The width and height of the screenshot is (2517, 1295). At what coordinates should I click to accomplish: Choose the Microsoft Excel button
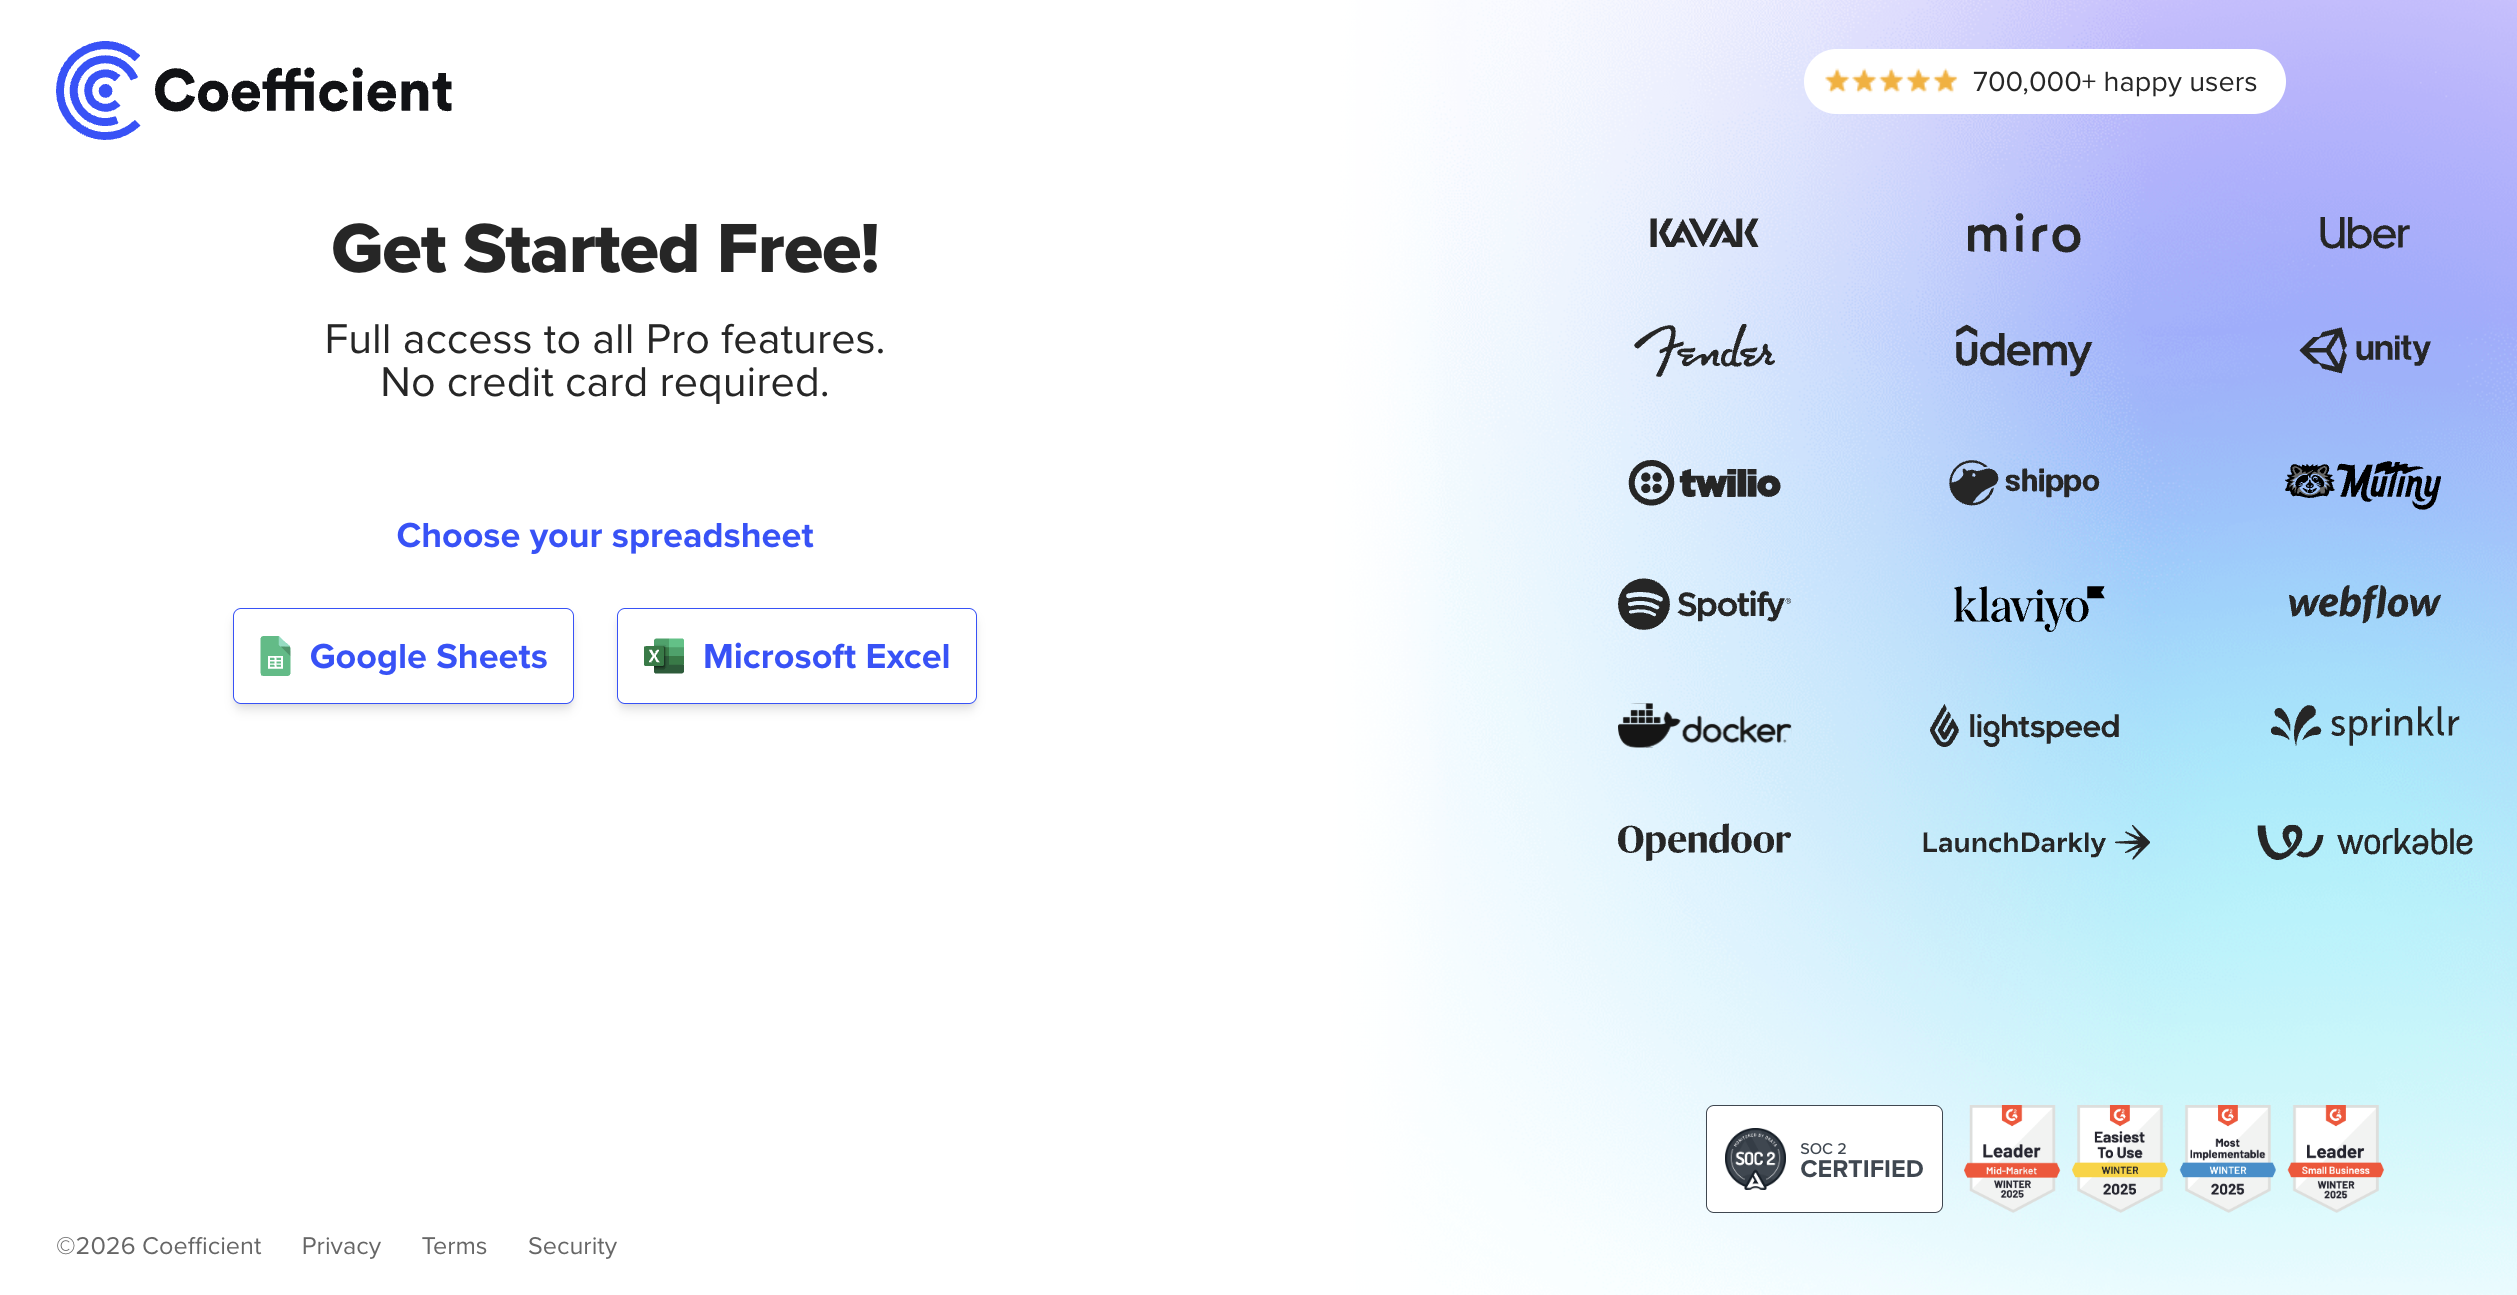[x=796, y=656]
